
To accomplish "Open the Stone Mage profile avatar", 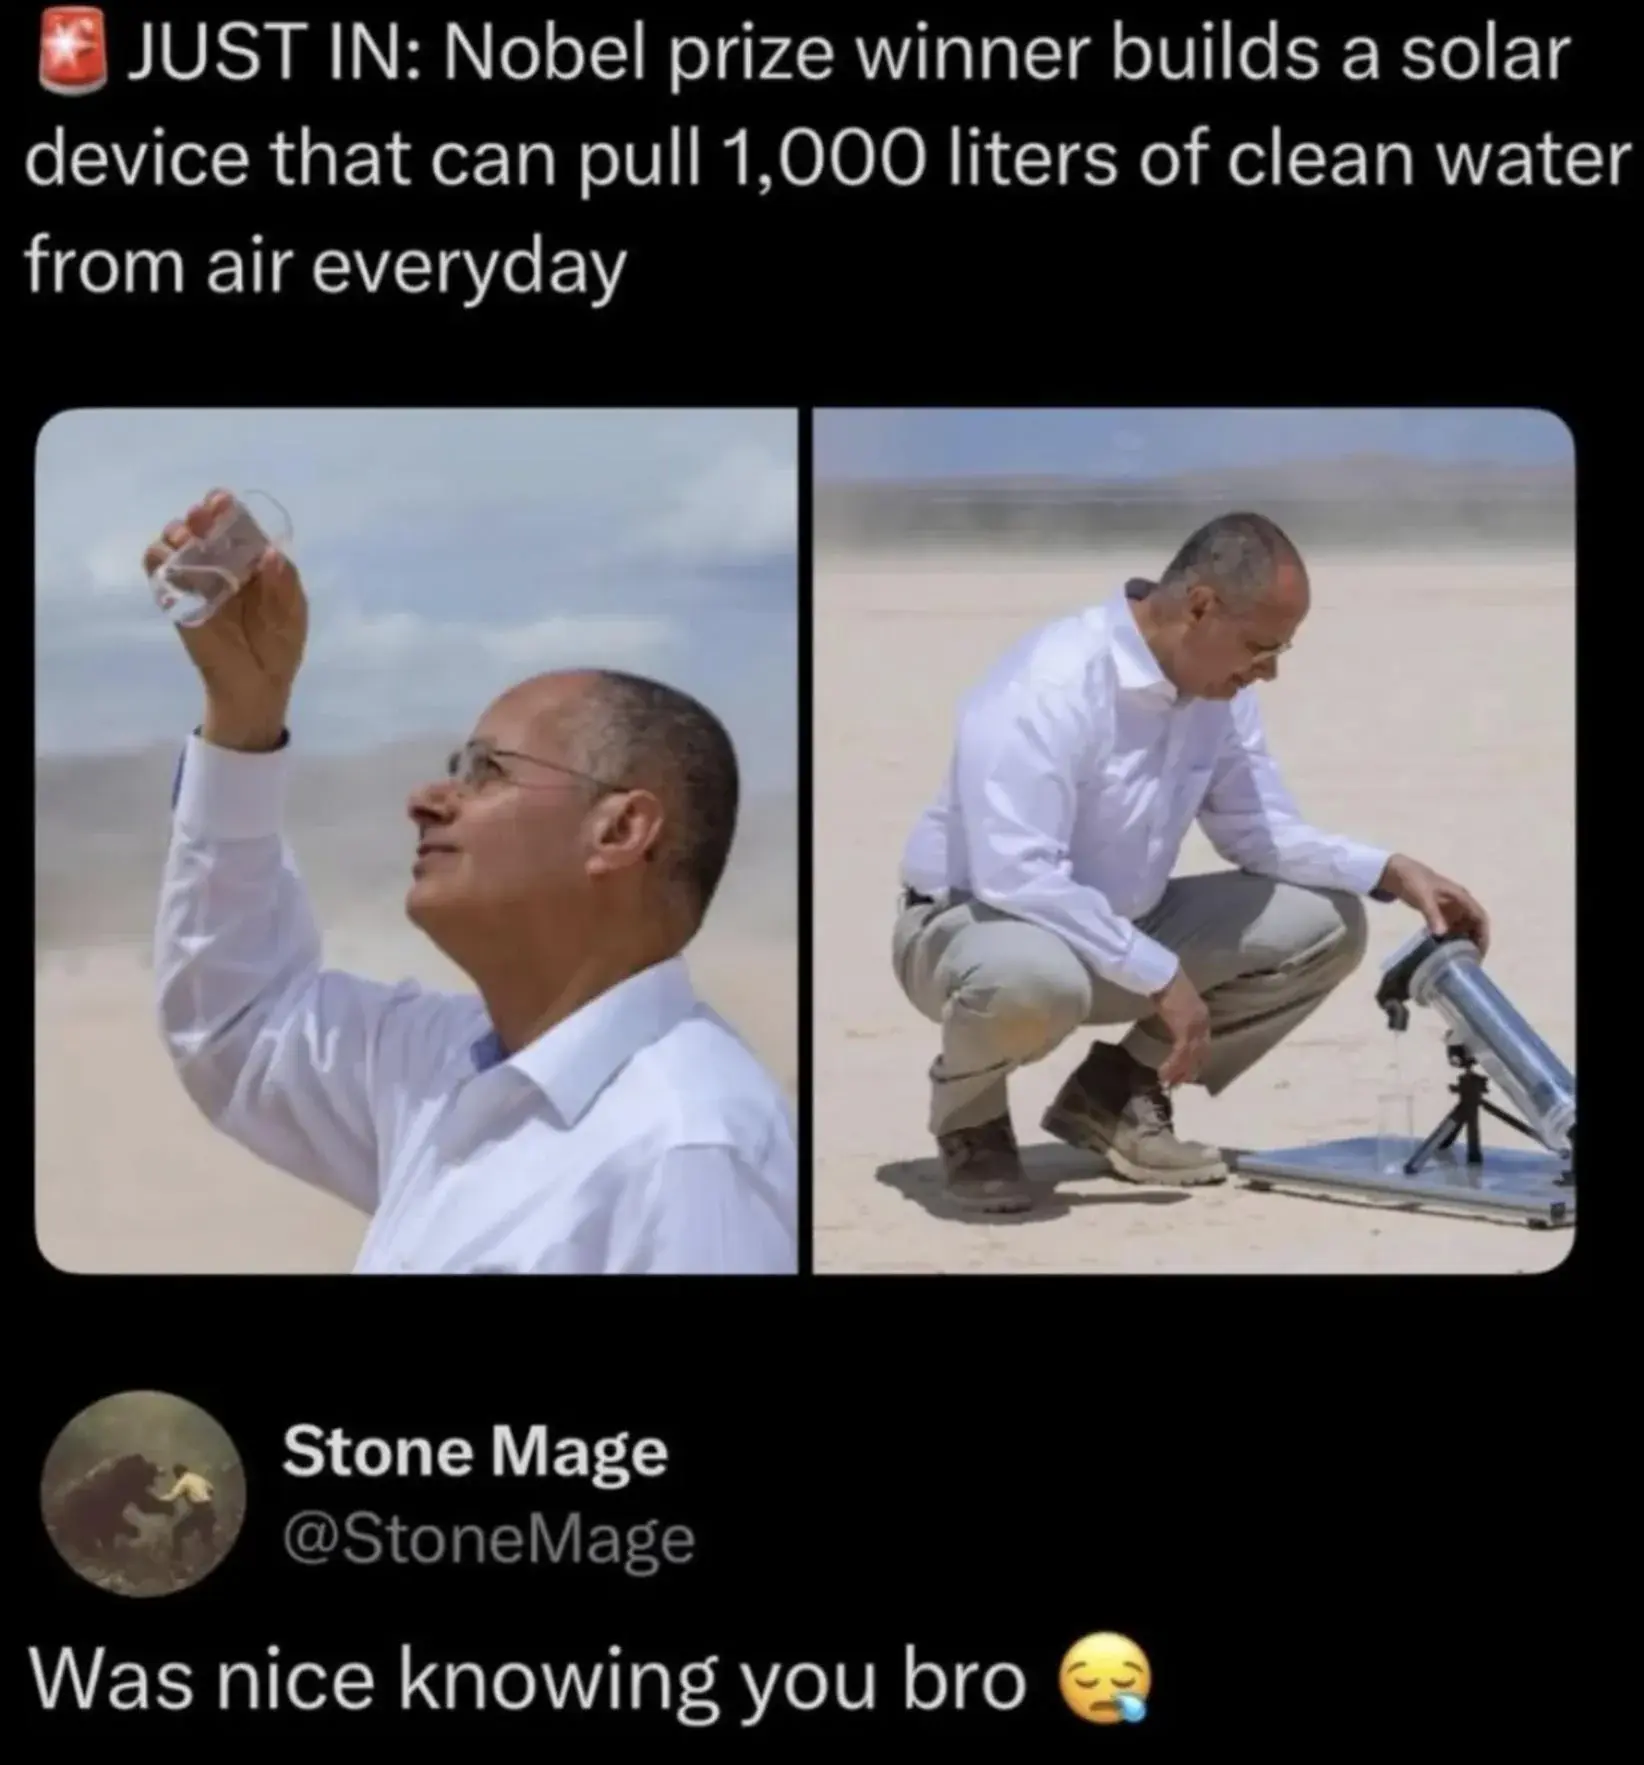I will [x=143, y=1494].
